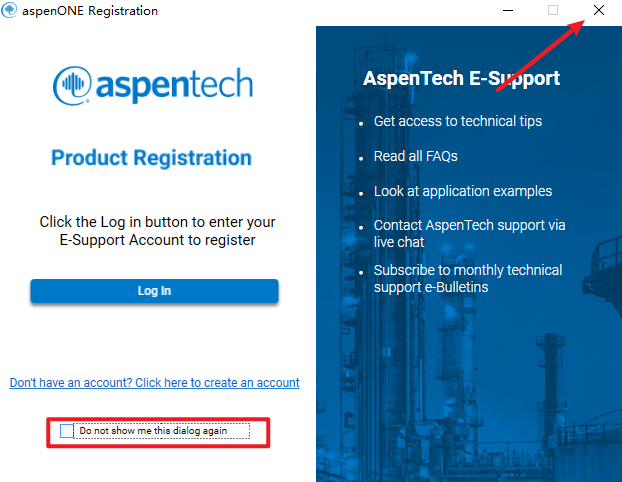The width and height of the screenshot is (622, 482).
Task: Click 'Look at application examples' item
Action: click(x=462, y=191)
